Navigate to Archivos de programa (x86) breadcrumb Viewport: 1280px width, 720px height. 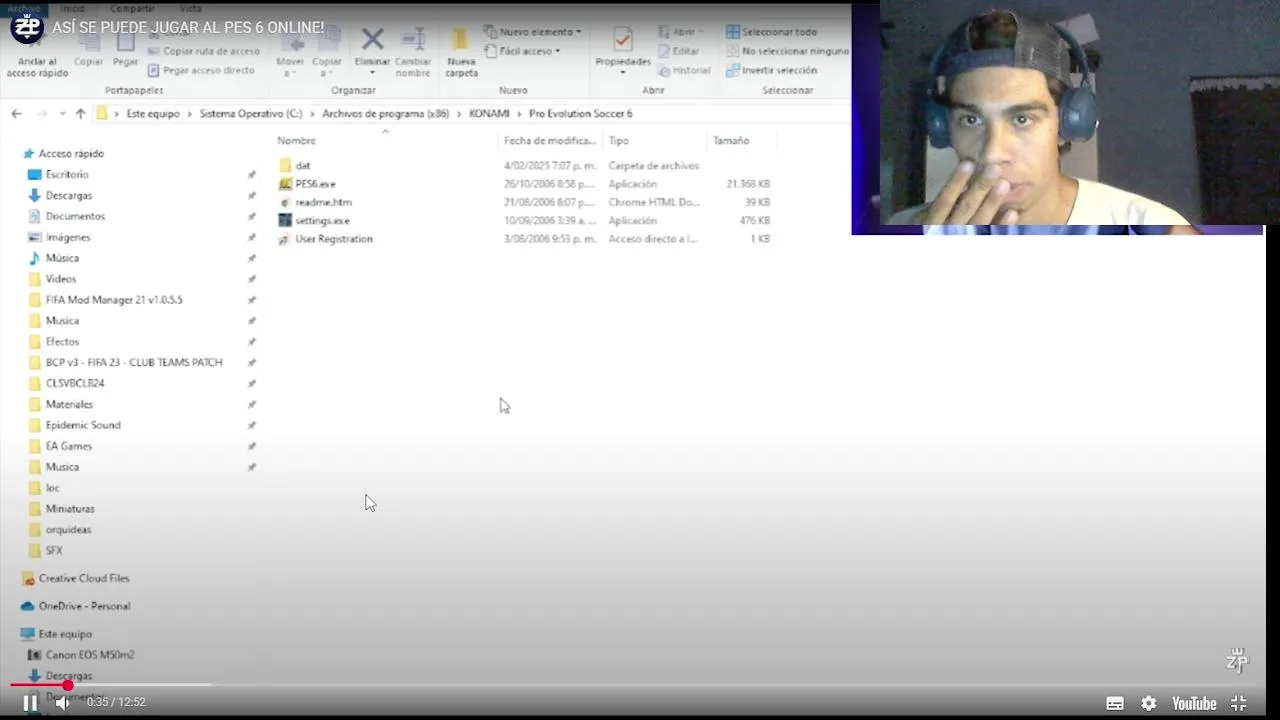coord(385,114)
